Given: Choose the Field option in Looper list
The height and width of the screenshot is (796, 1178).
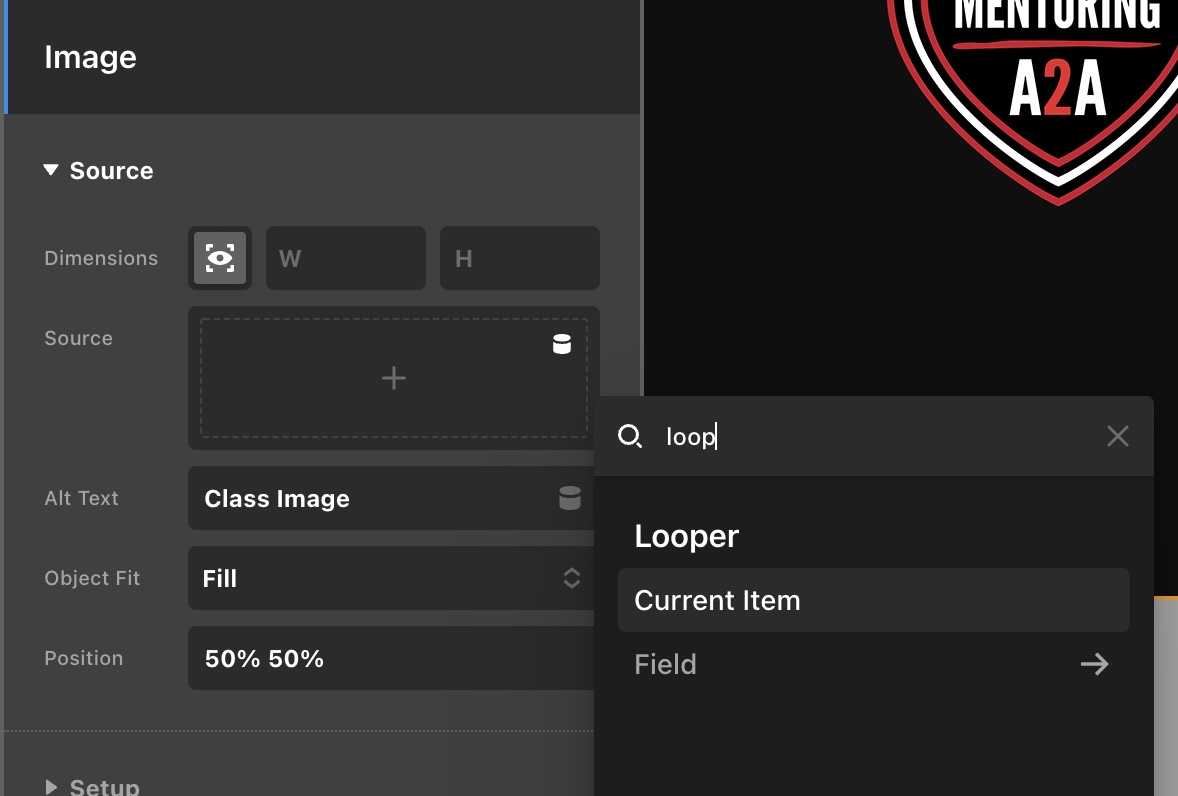Looking at the screenshot, I should [x=666, y=664].
